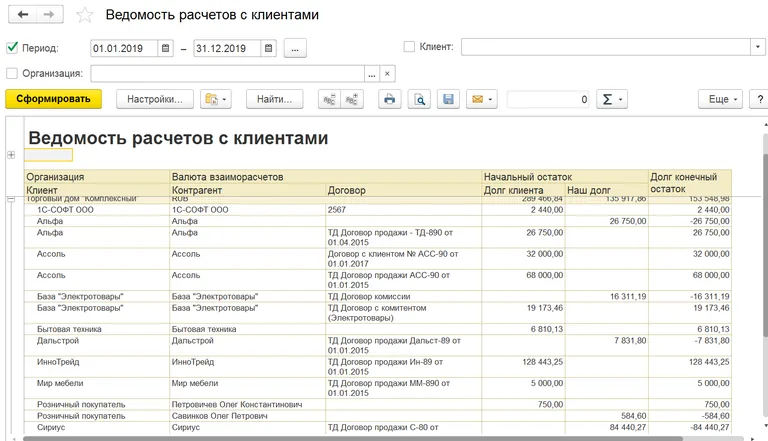
Task: Click the Начальный остаток header
Action: pyautogui.click(x=565, y=177)
